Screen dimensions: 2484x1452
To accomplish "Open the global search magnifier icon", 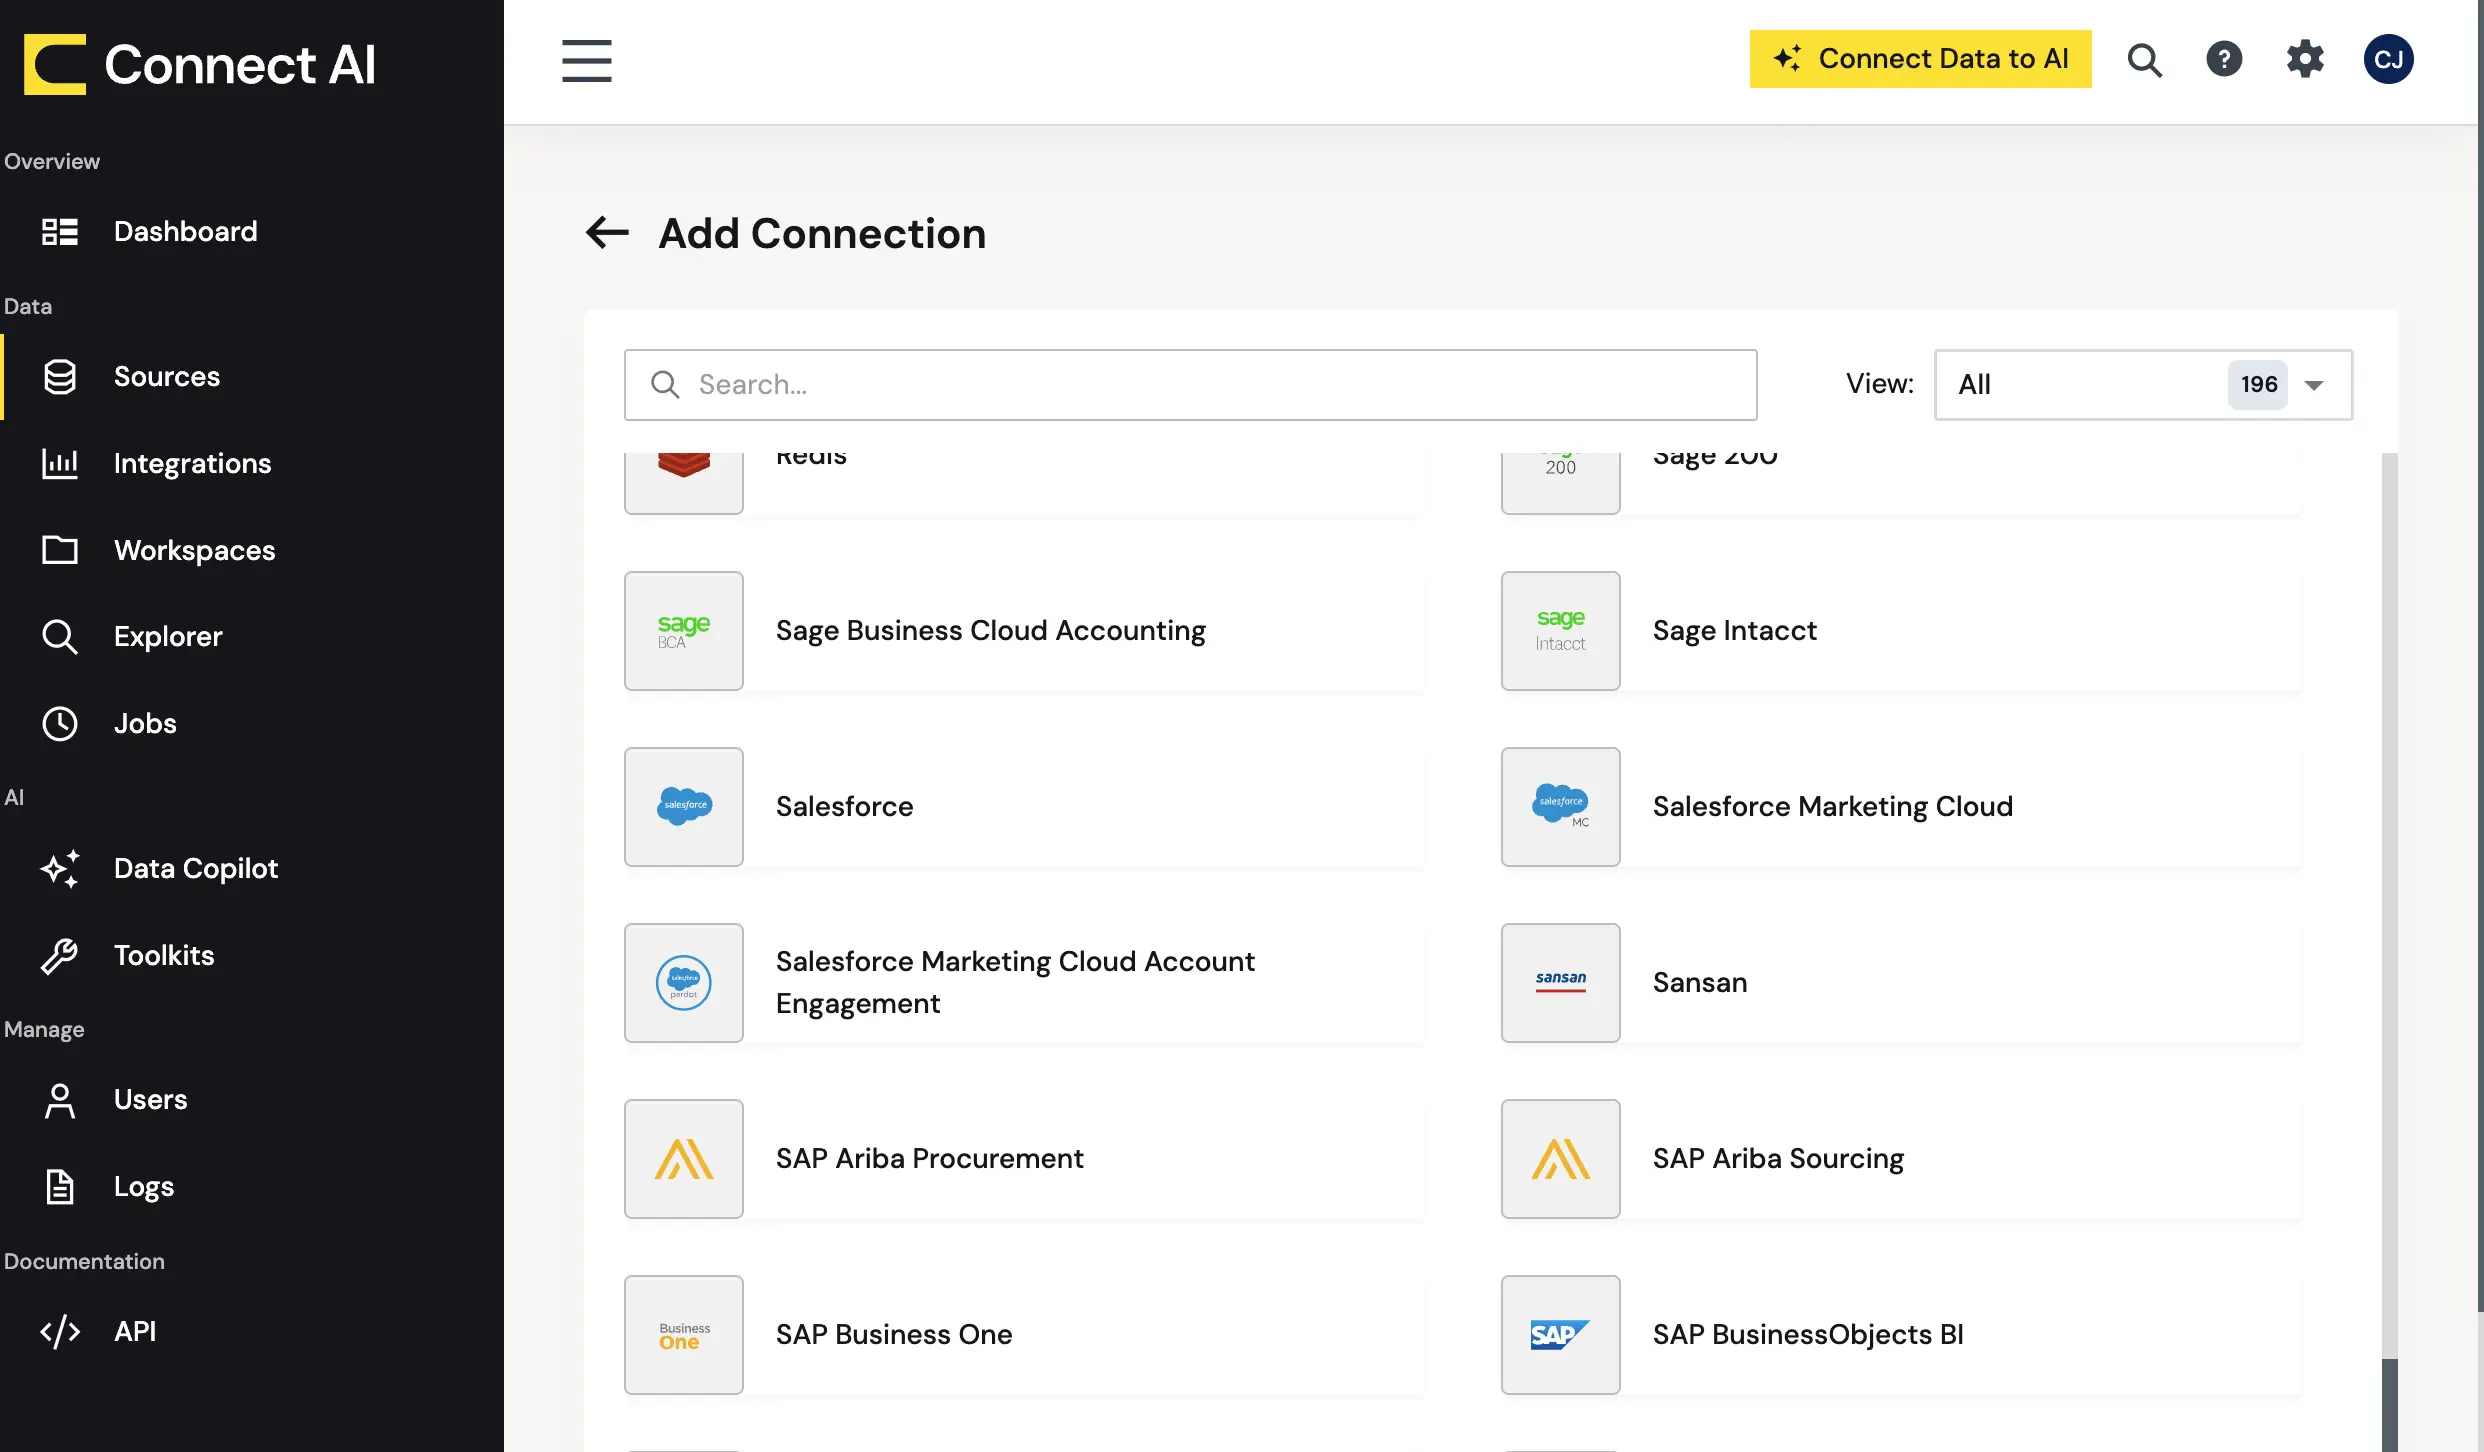I will (2144, 60).
